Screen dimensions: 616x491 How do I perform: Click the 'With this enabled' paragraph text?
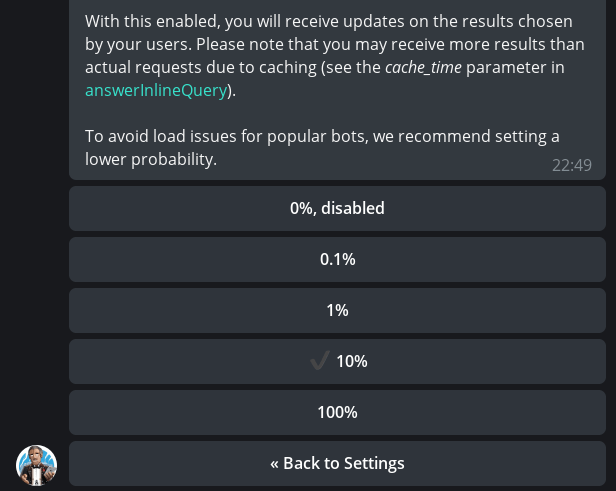click(x=334, y=56)
